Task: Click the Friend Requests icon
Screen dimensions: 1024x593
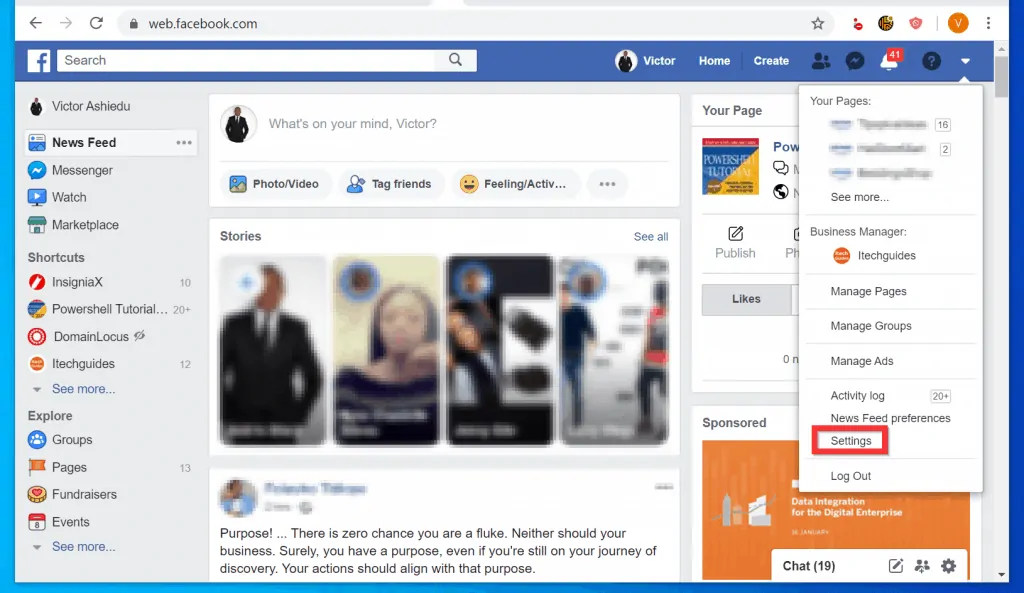Action: [821, 61]
